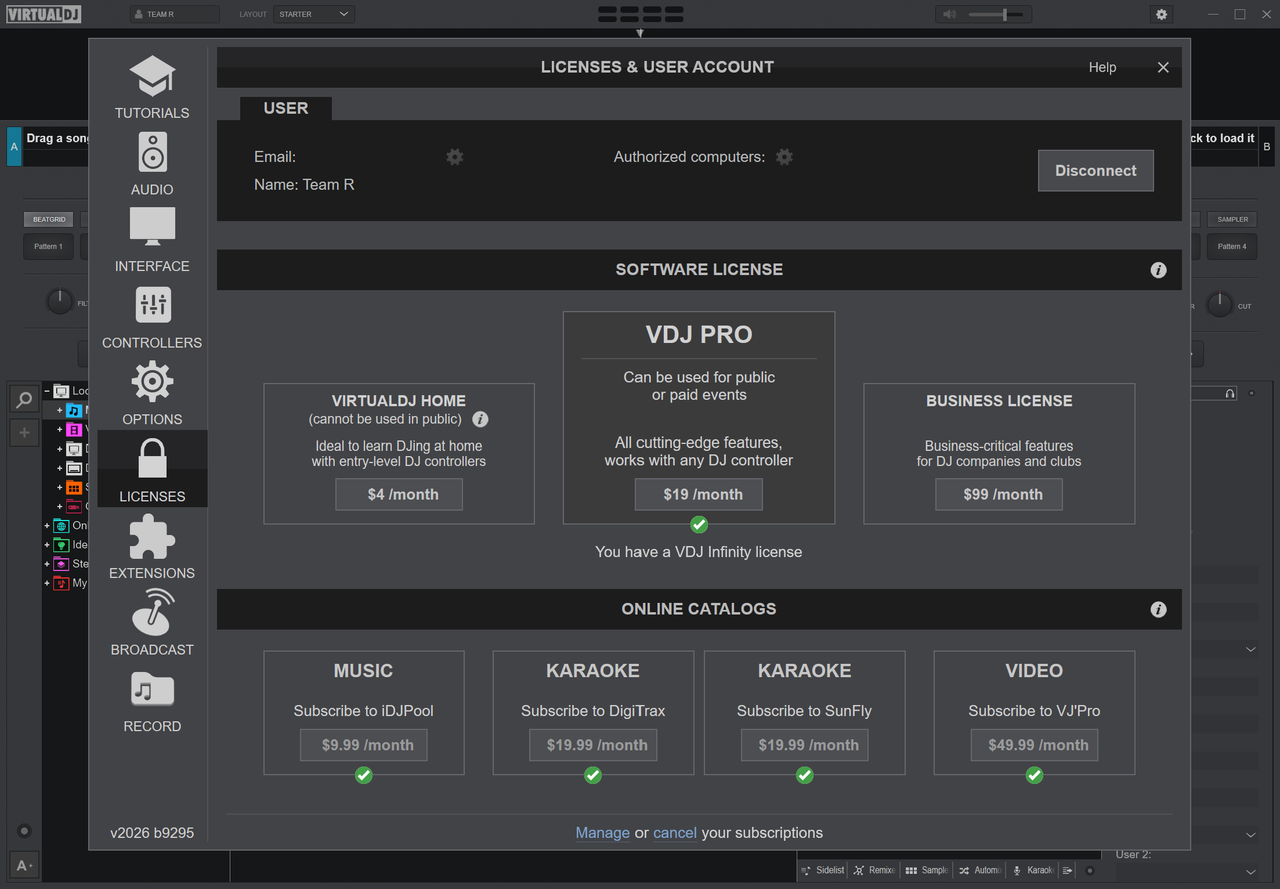Click the browser font size A button
Screen dimensions: 1280x889
tap(24, 865)
